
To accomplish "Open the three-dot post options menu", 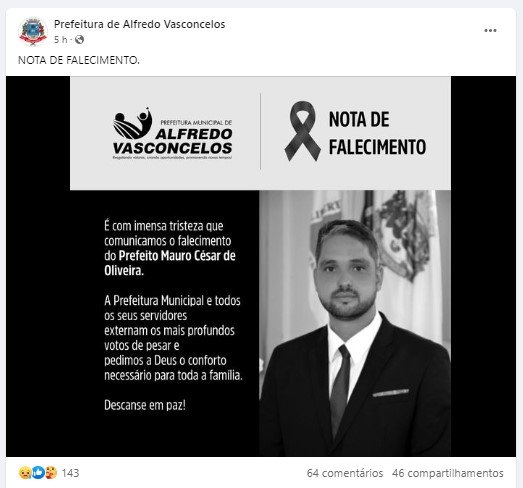I will click(490, 31).
